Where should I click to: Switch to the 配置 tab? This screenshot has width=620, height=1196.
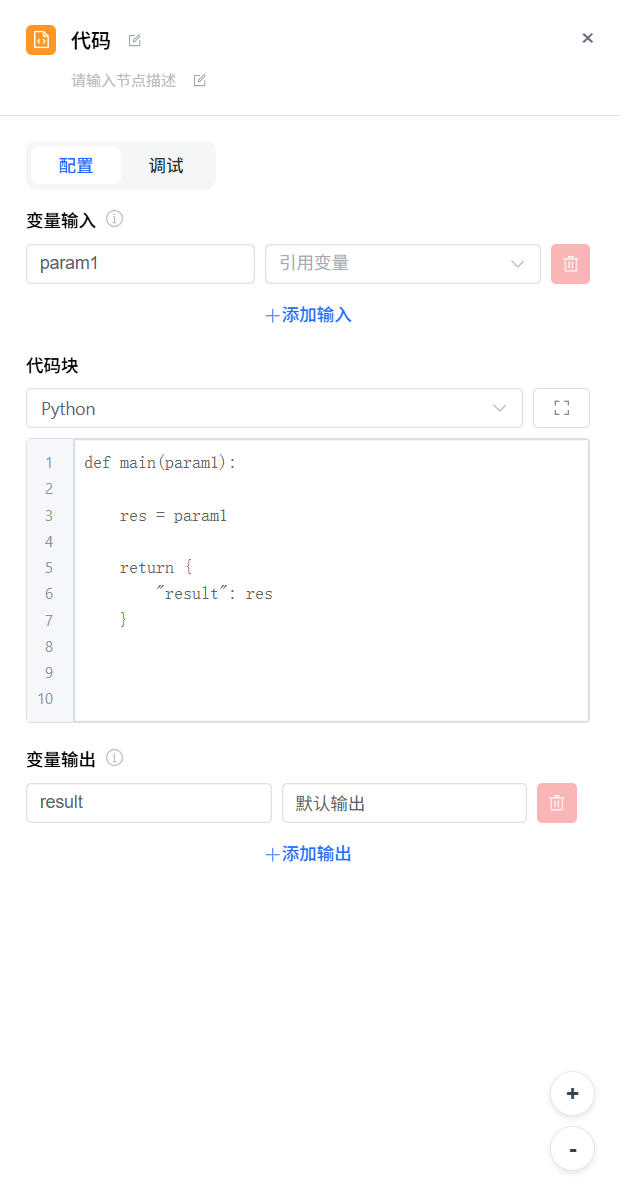[76, 166]
